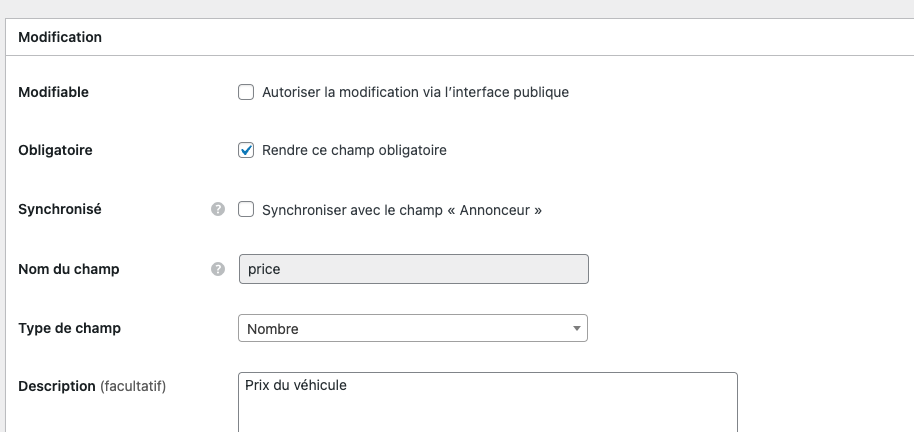
Task: Click label Autoriser la modification via l'interface publique
Action: click(x=415, y=92)
